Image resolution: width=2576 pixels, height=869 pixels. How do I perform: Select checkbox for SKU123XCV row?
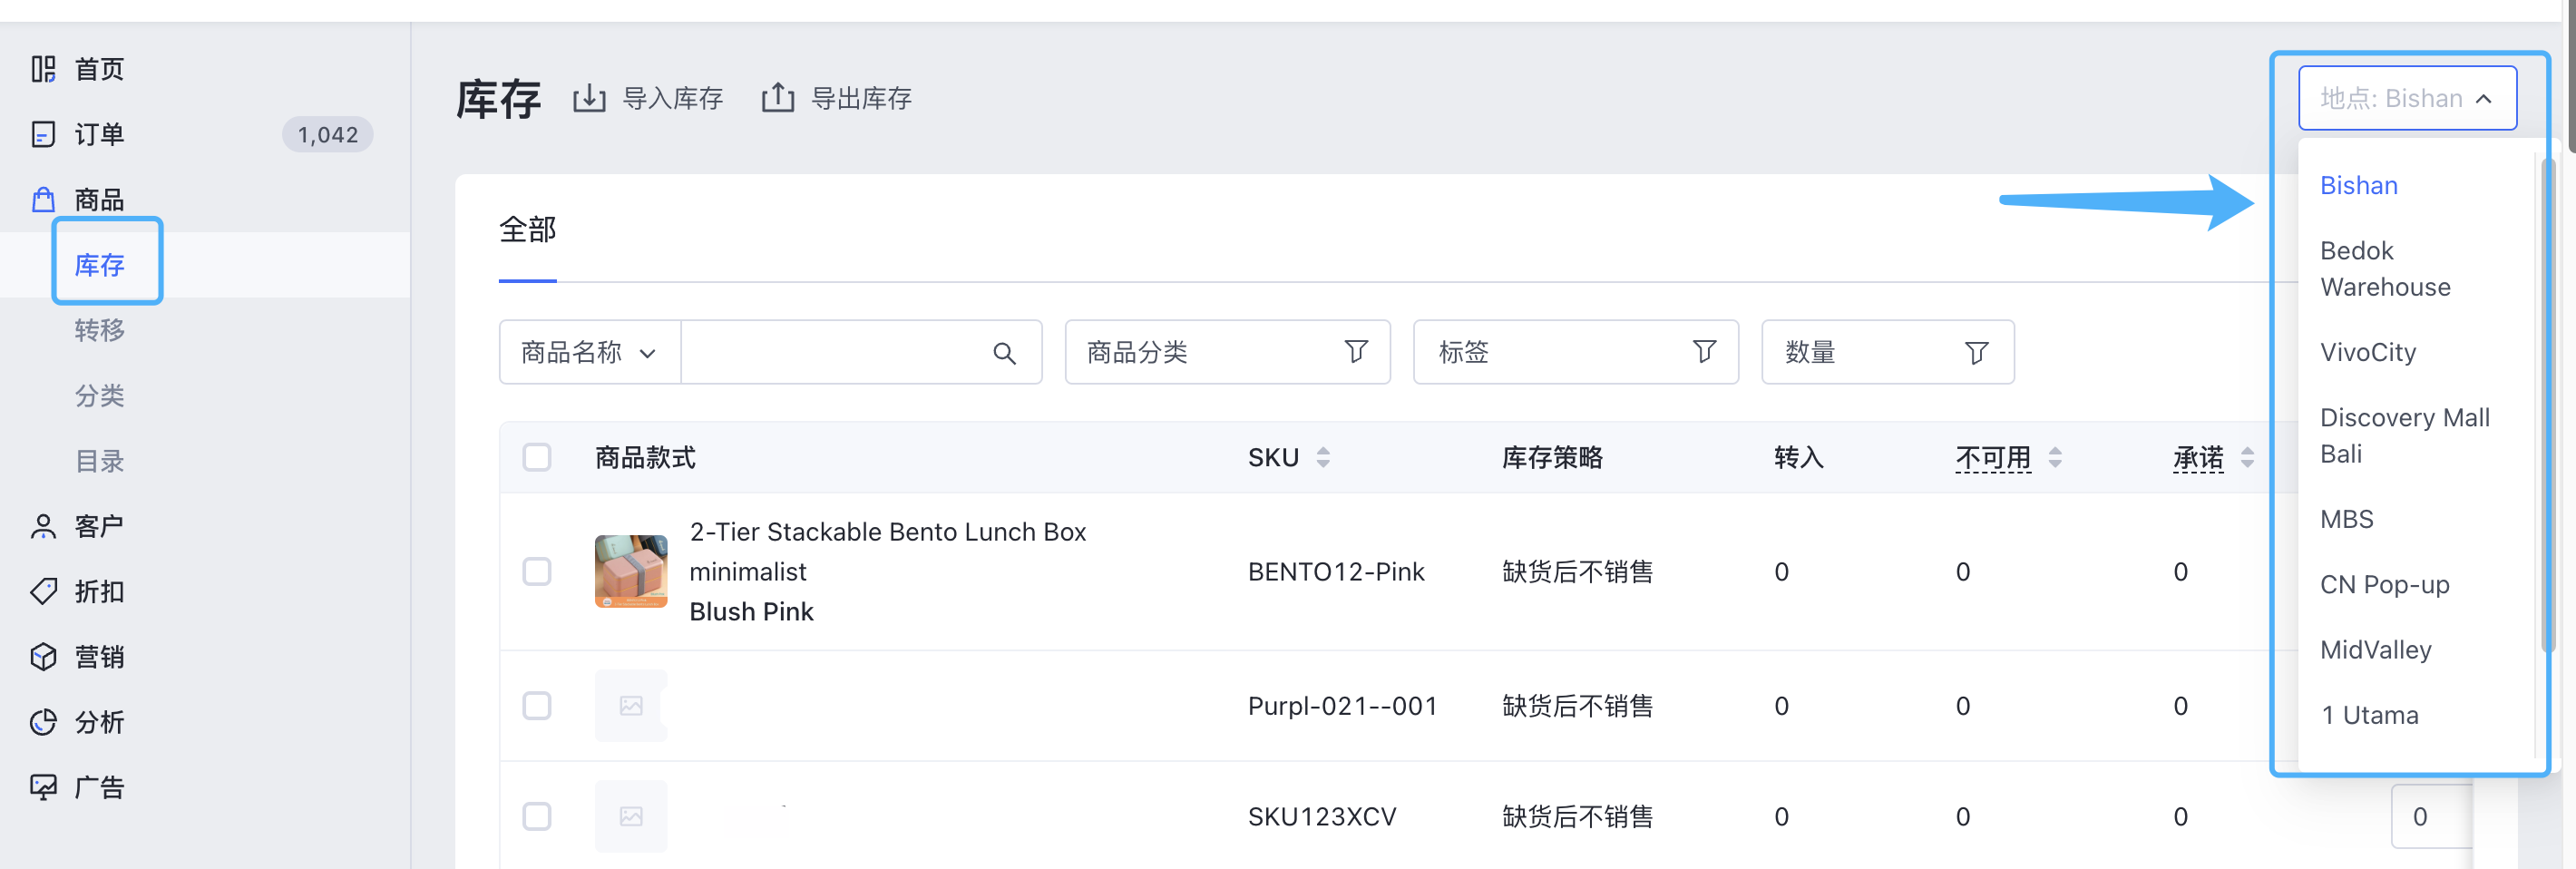click(x=537, y=816)
